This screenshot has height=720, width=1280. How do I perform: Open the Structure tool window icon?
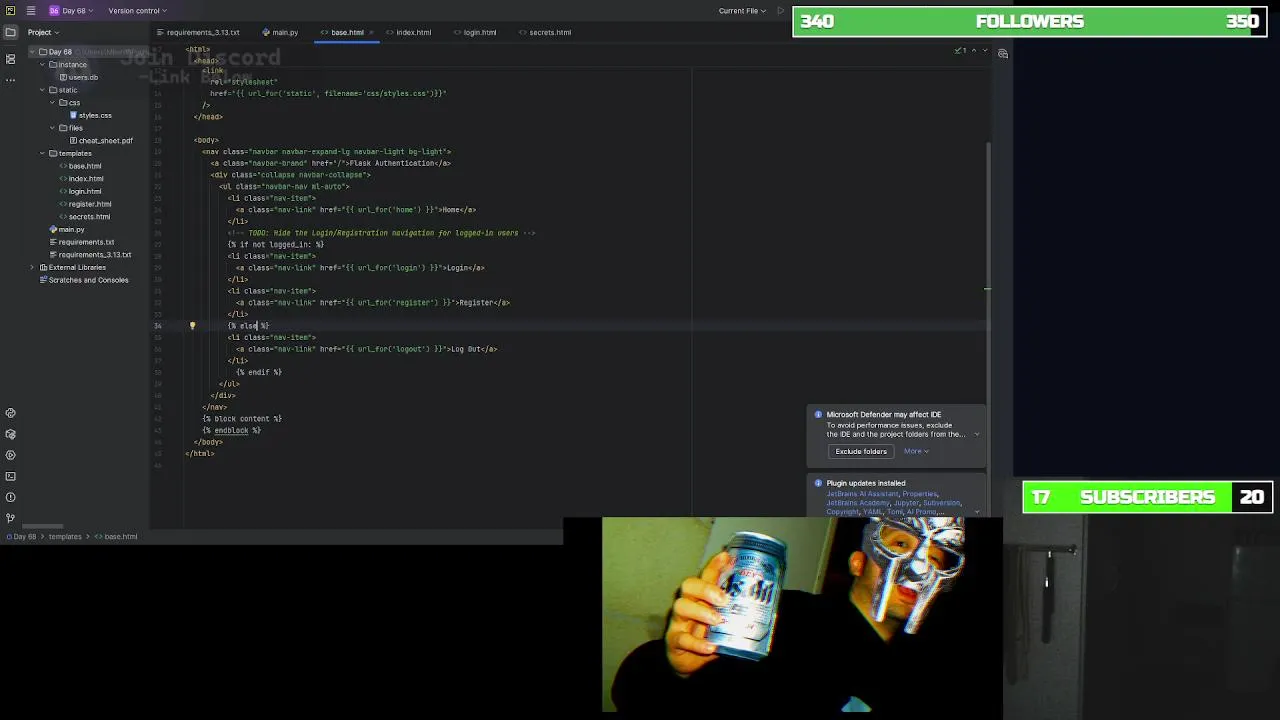tap(10, 59)
